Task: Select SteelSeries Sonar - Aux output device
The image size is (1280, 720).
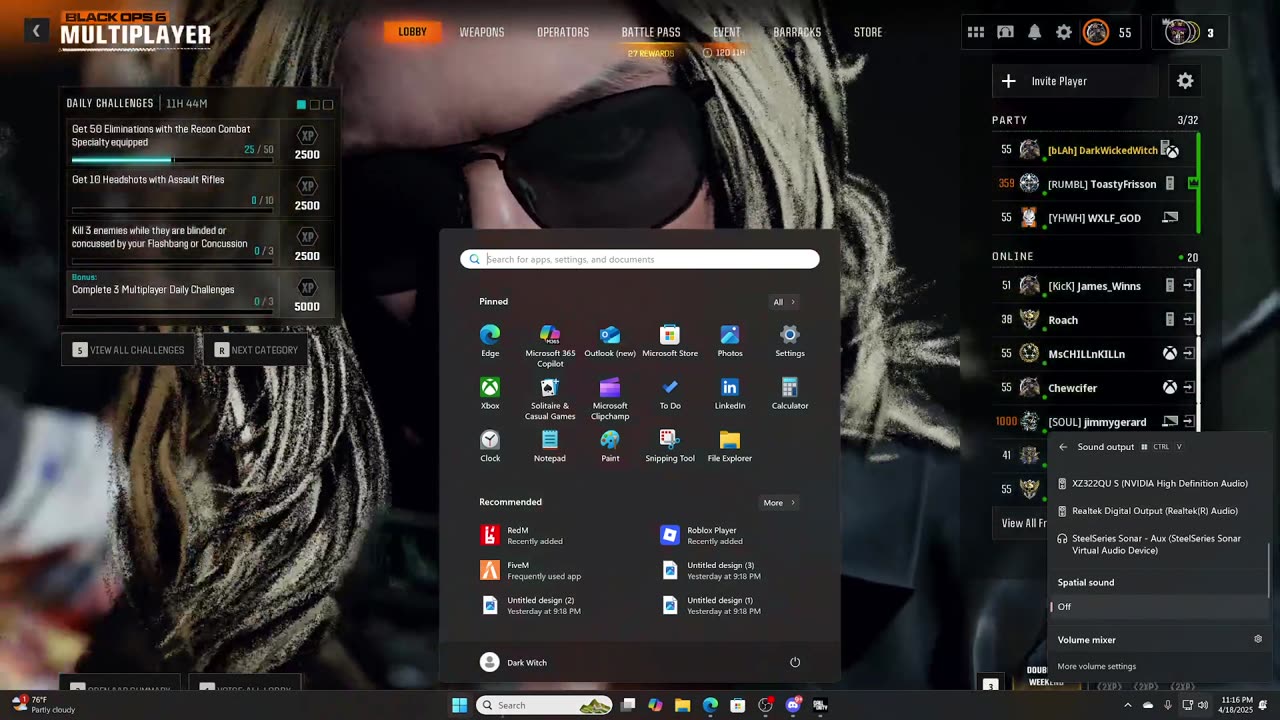Action: (1158, 544)
